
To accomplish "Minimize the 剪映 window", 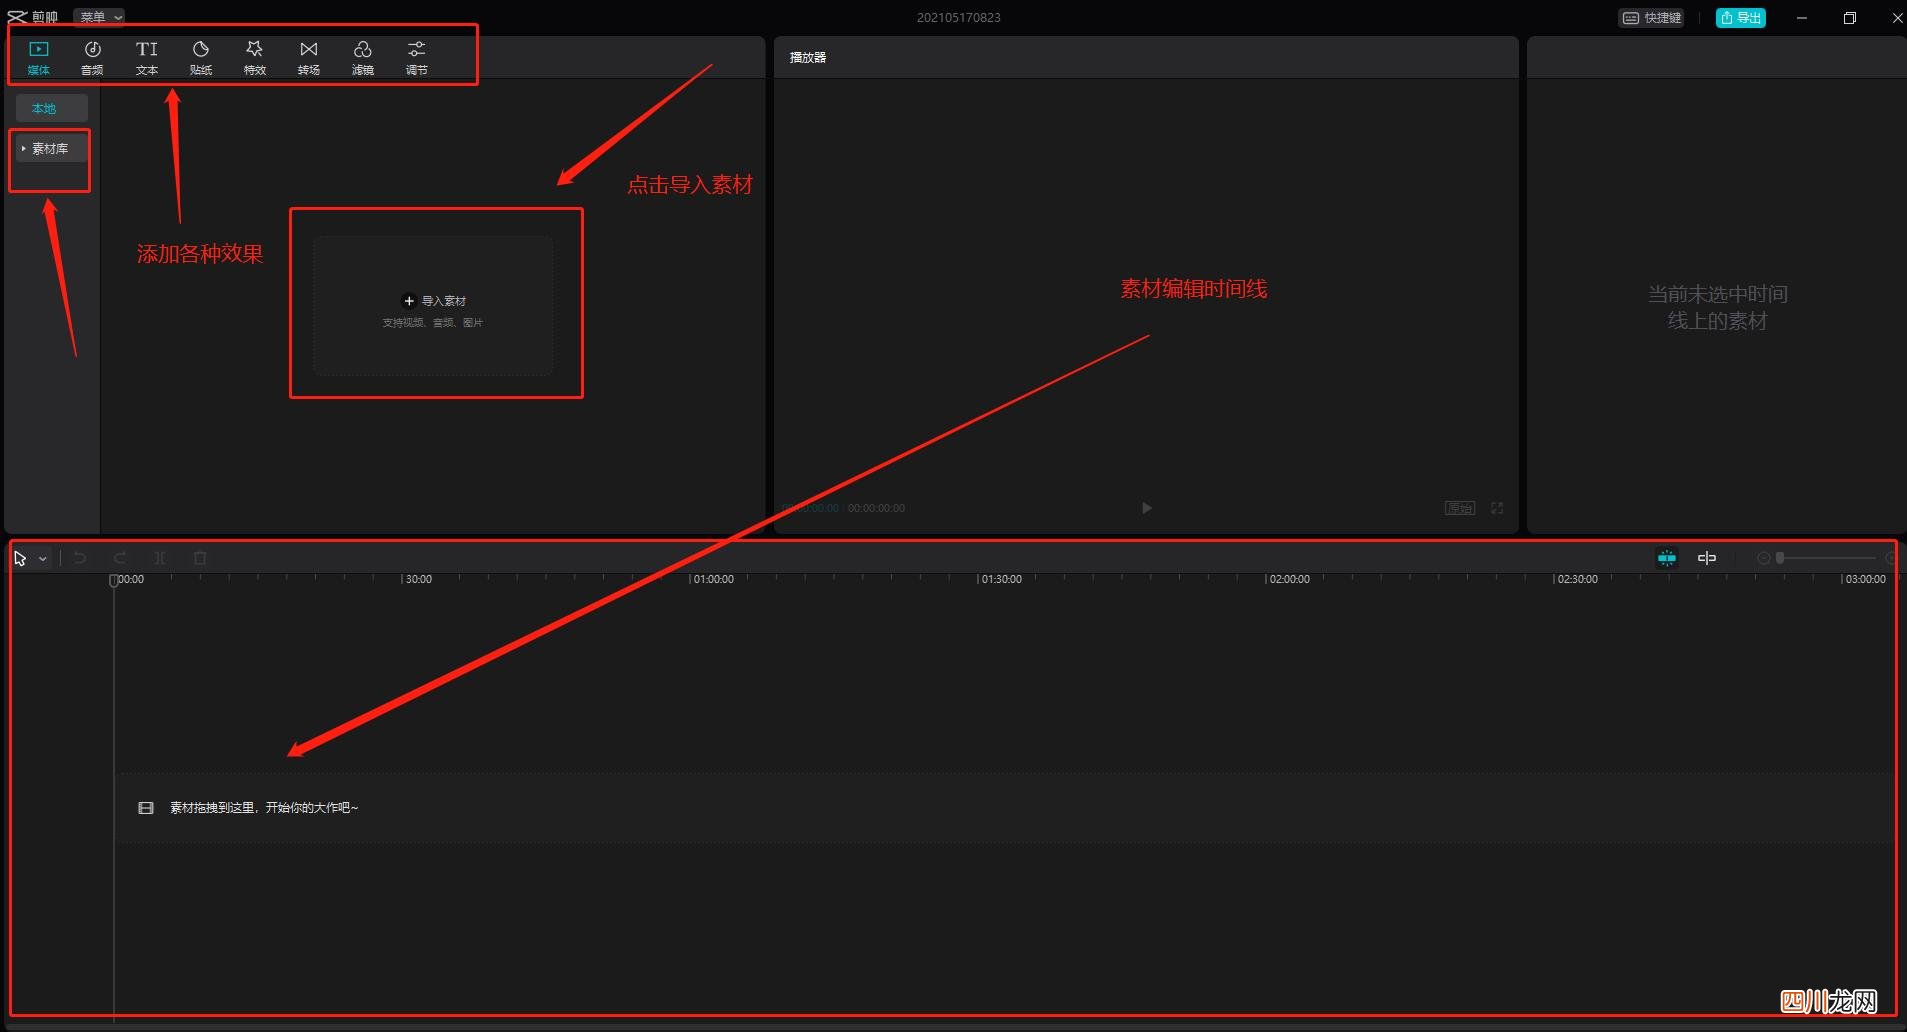I will click(x=1802, y=18).
